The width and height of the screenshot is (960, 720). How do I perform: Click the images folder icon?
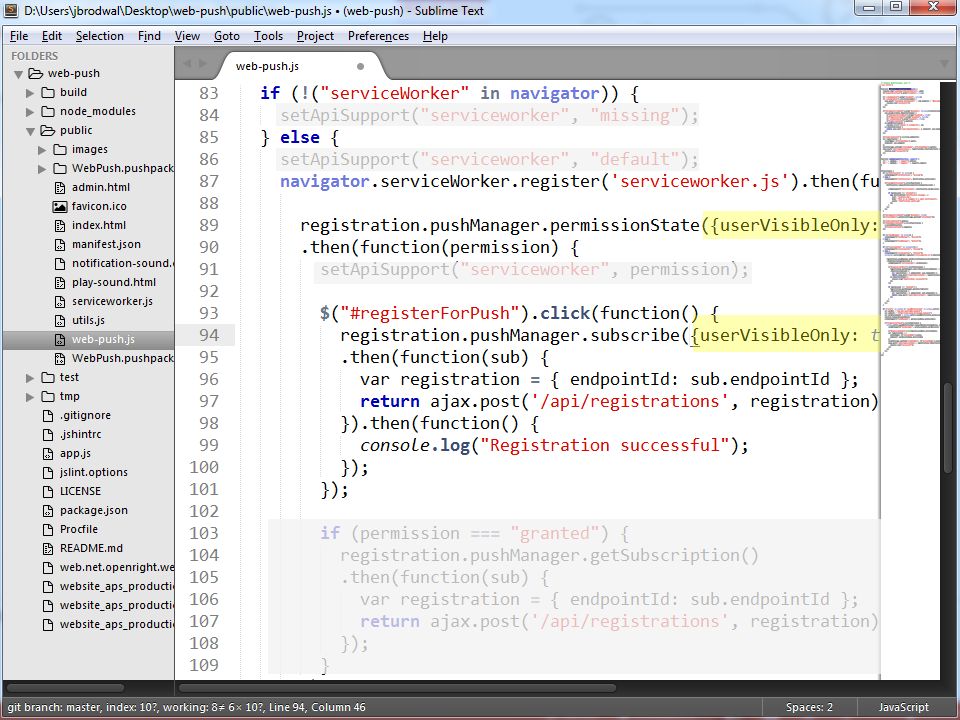pos(60,149)
